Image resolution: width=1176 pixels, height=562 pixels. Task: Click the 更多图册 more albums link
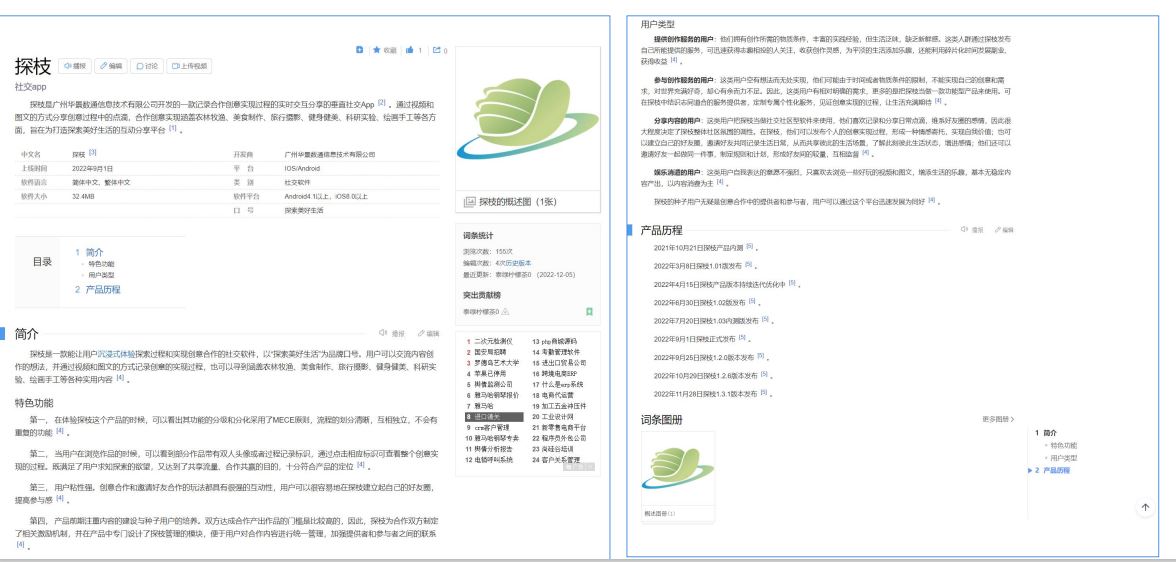click(x=998, y=419)
